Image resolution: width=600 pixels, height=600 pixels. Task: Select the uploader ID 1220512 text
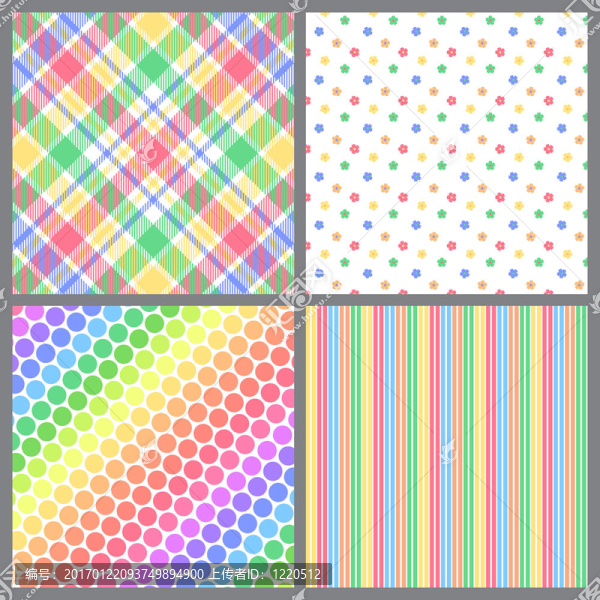296,574
